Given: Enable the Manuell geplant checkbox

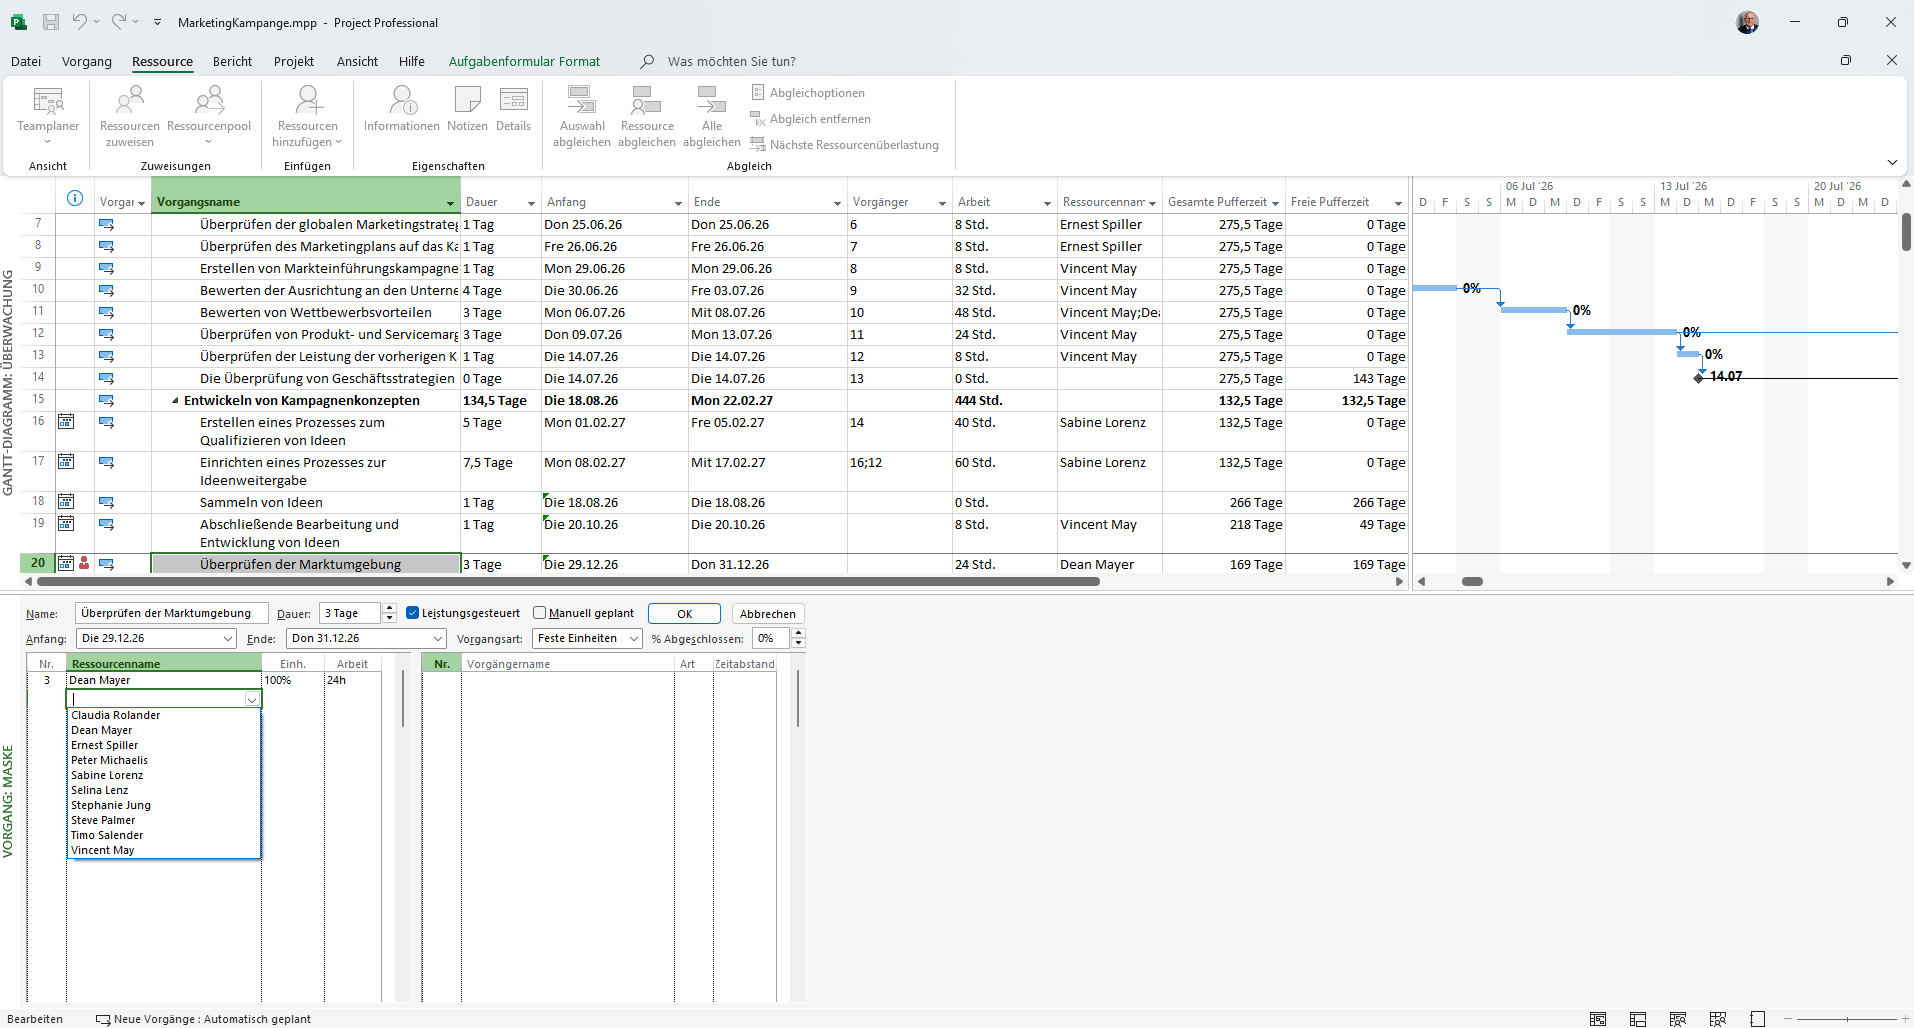Looking at the screenshot, I should 540,613.
